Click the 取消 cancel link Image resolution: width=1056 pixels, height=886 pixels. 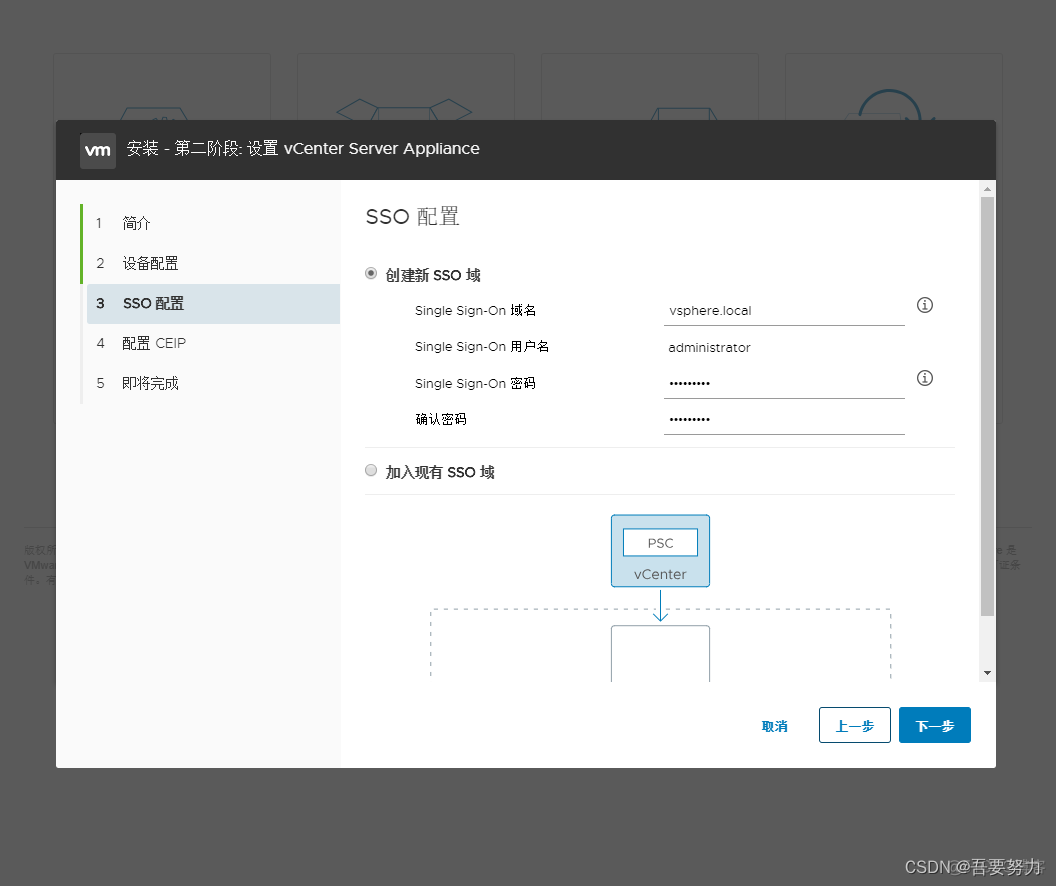point(774,726)
